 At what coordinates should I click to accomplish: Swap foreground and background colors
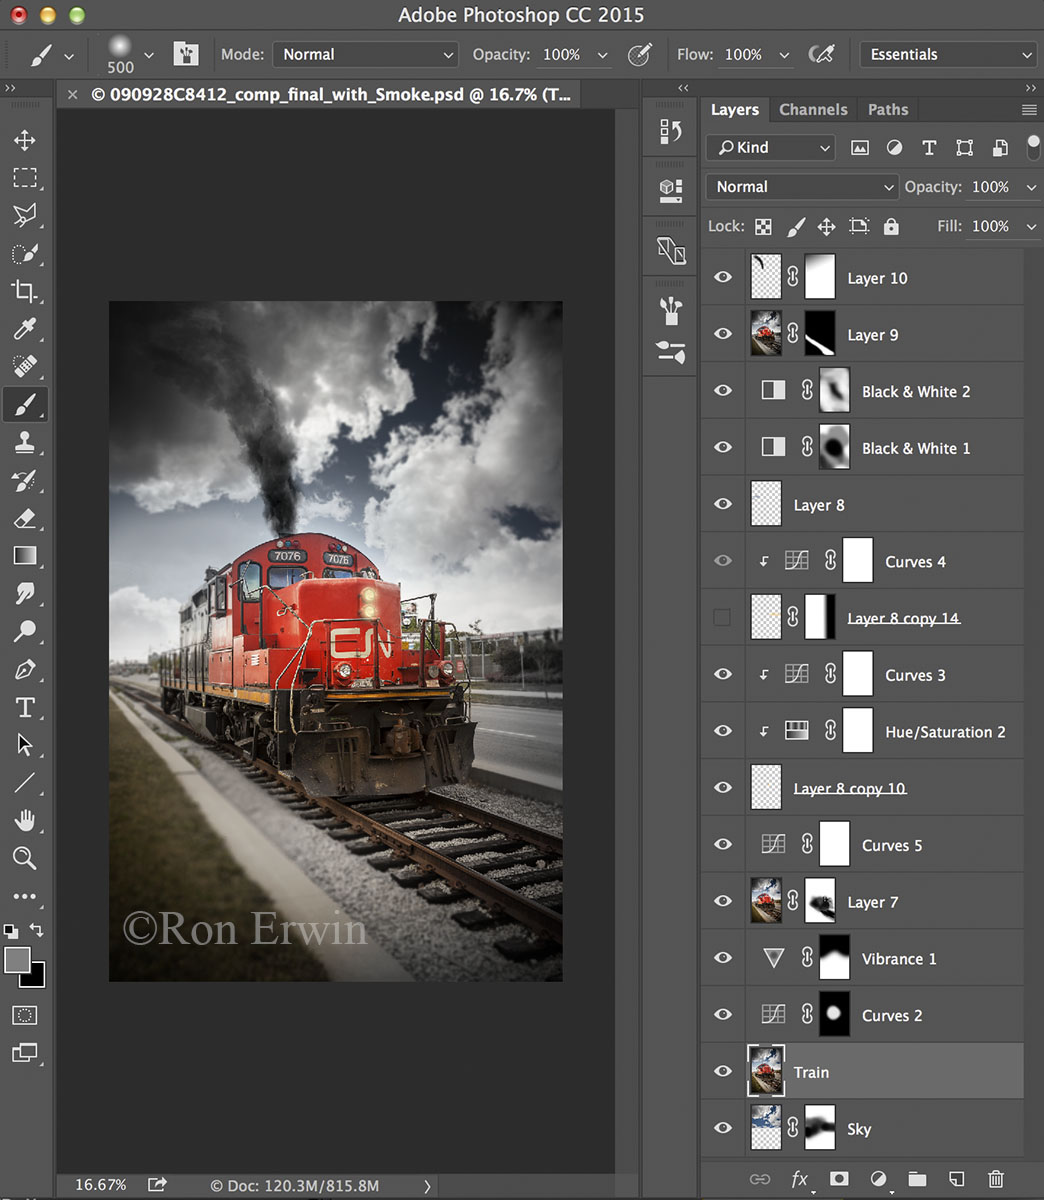38,929
